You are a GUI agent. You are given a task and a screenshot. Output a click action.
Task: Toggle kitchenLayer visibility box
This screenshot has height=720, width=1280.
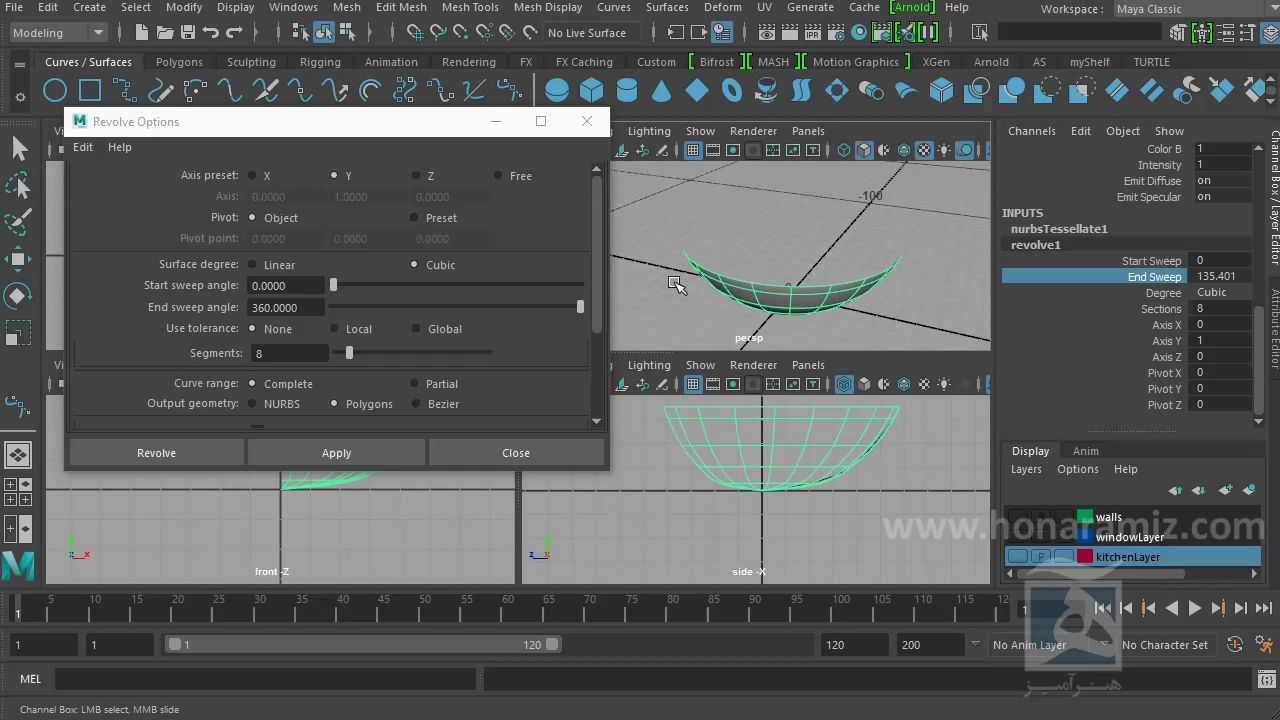tap(1018, 557)
